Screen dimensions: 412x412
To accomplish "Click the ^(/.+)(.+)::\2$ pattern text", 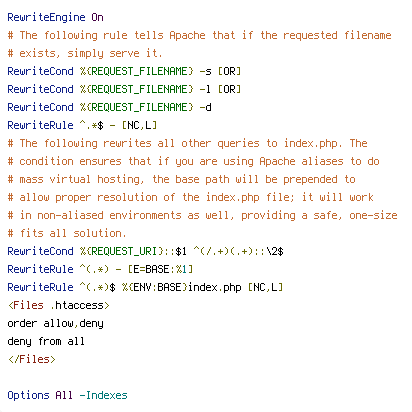I will click(x=238, y=251).
